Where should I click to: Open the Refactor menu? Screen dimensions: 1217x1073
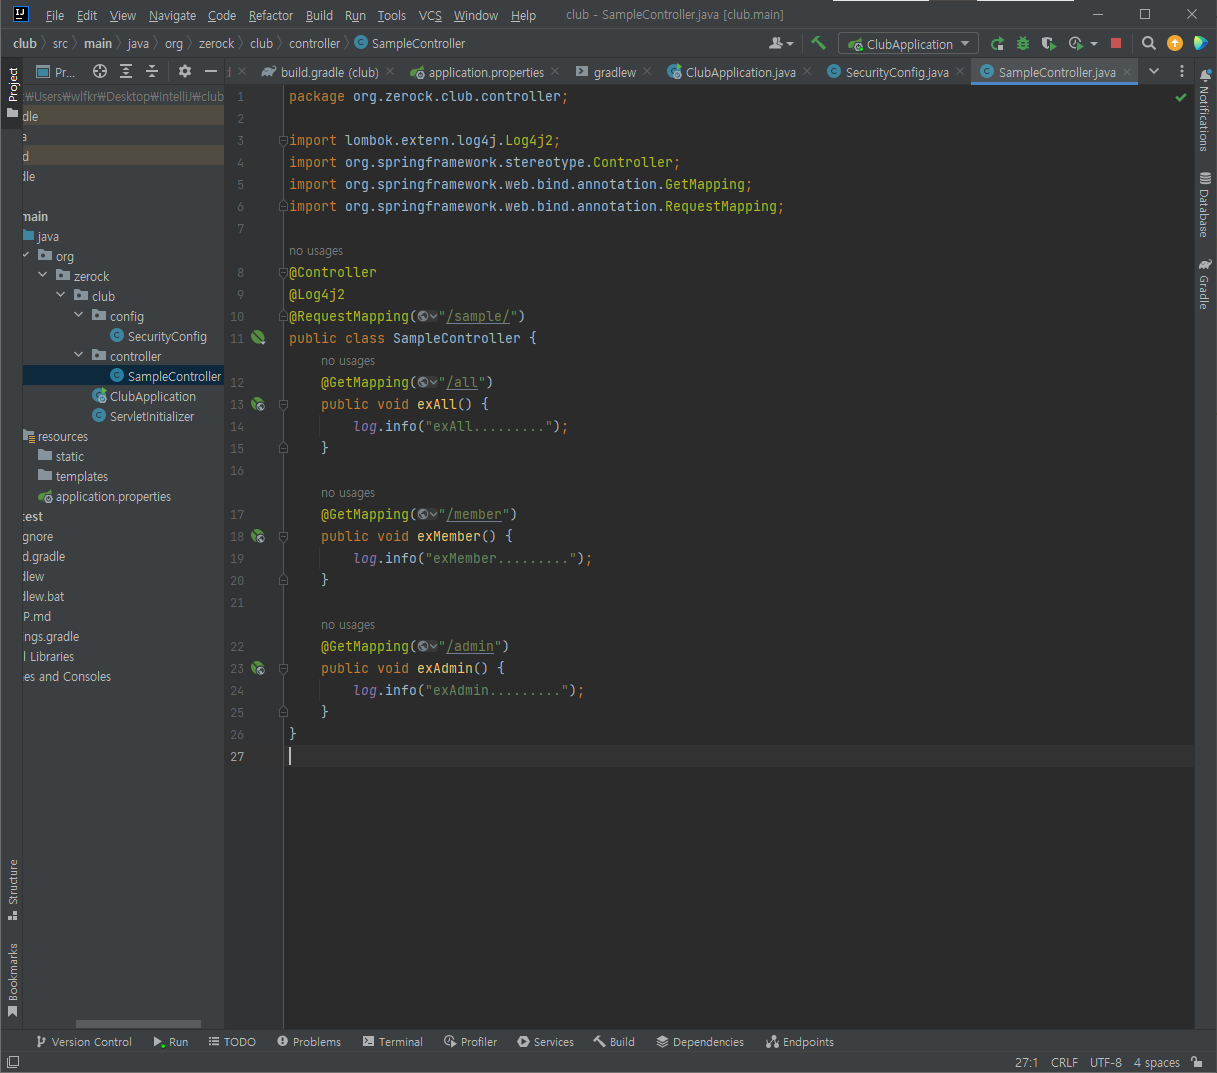click(271, 15)
